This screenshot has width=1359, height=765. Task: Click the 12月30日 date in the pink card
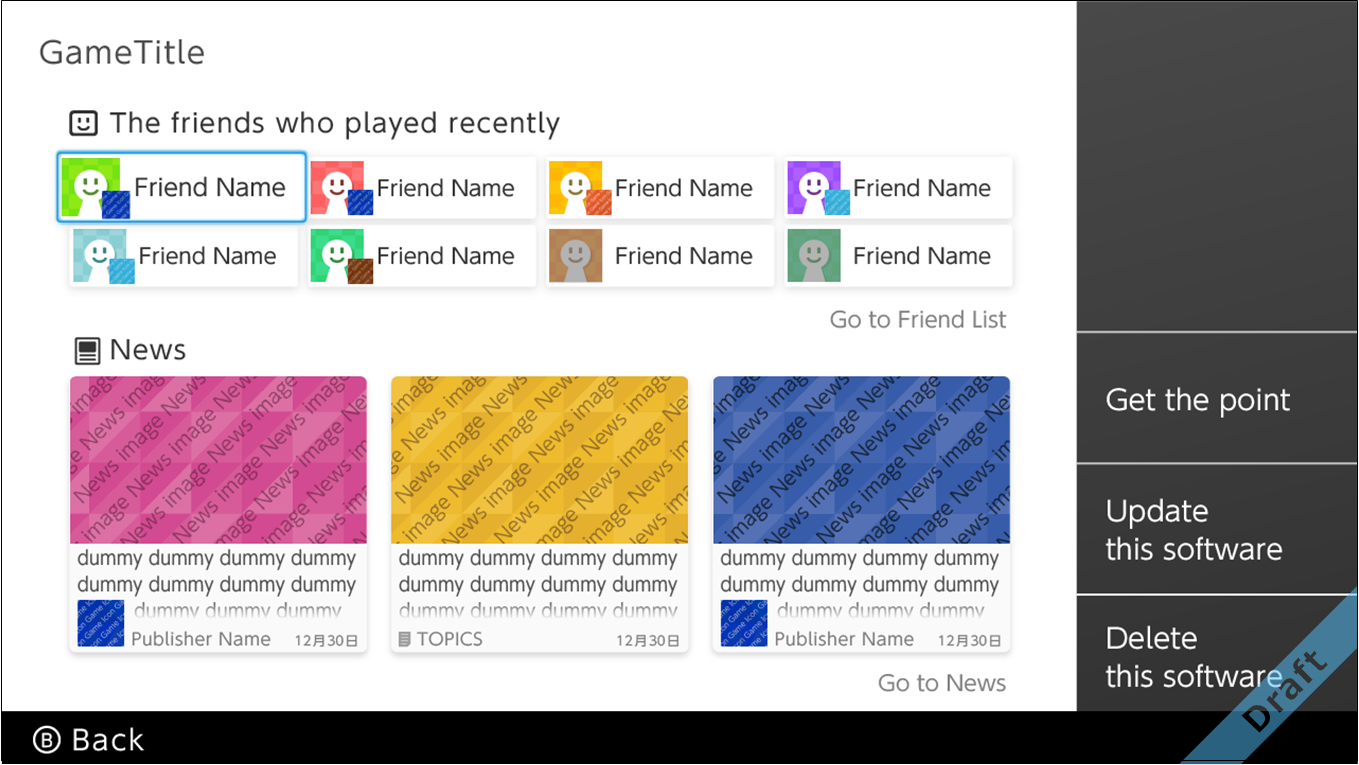(x=327, y=641)
